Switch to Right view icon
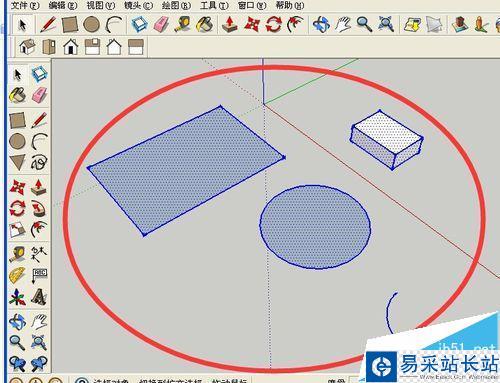The image size is (500, 383). (92, 47)
